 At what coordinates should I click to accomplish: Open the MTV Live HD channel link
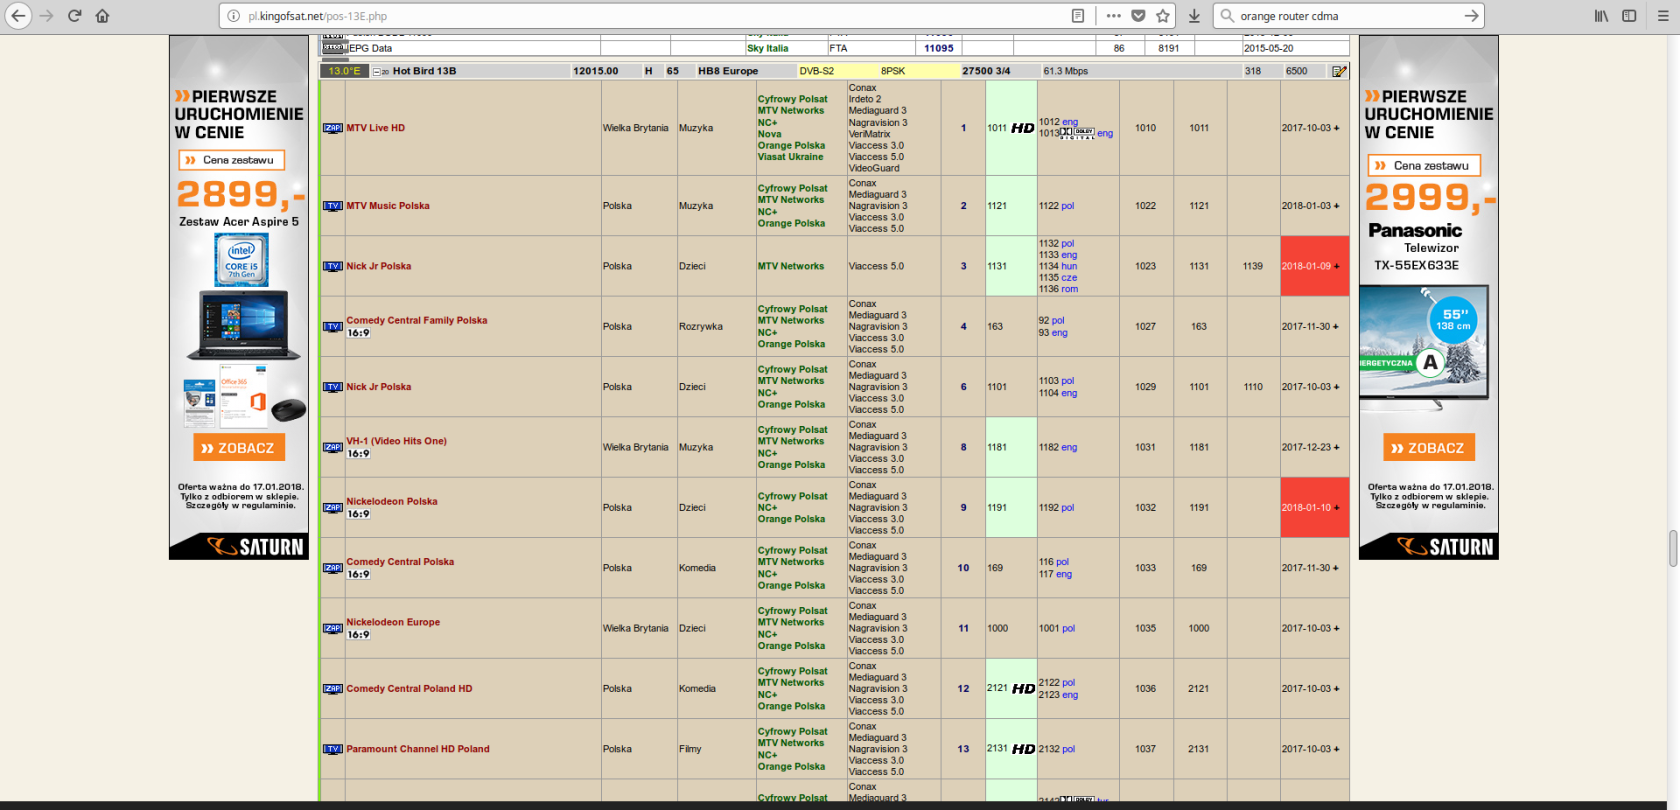click(375, 128)
